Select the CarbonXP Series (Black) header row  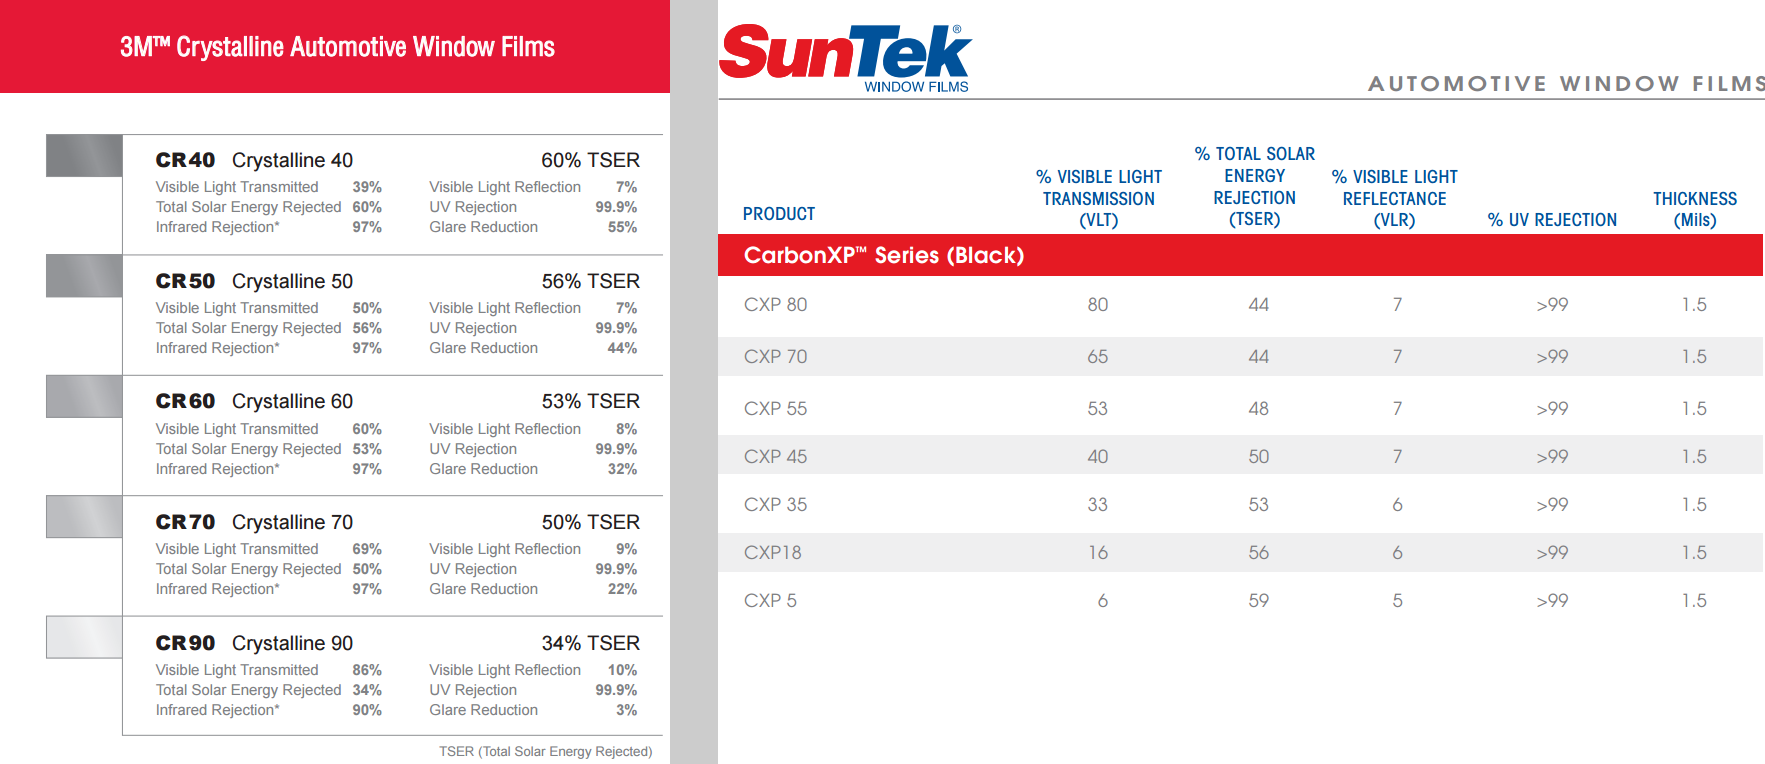(1240, 255)
